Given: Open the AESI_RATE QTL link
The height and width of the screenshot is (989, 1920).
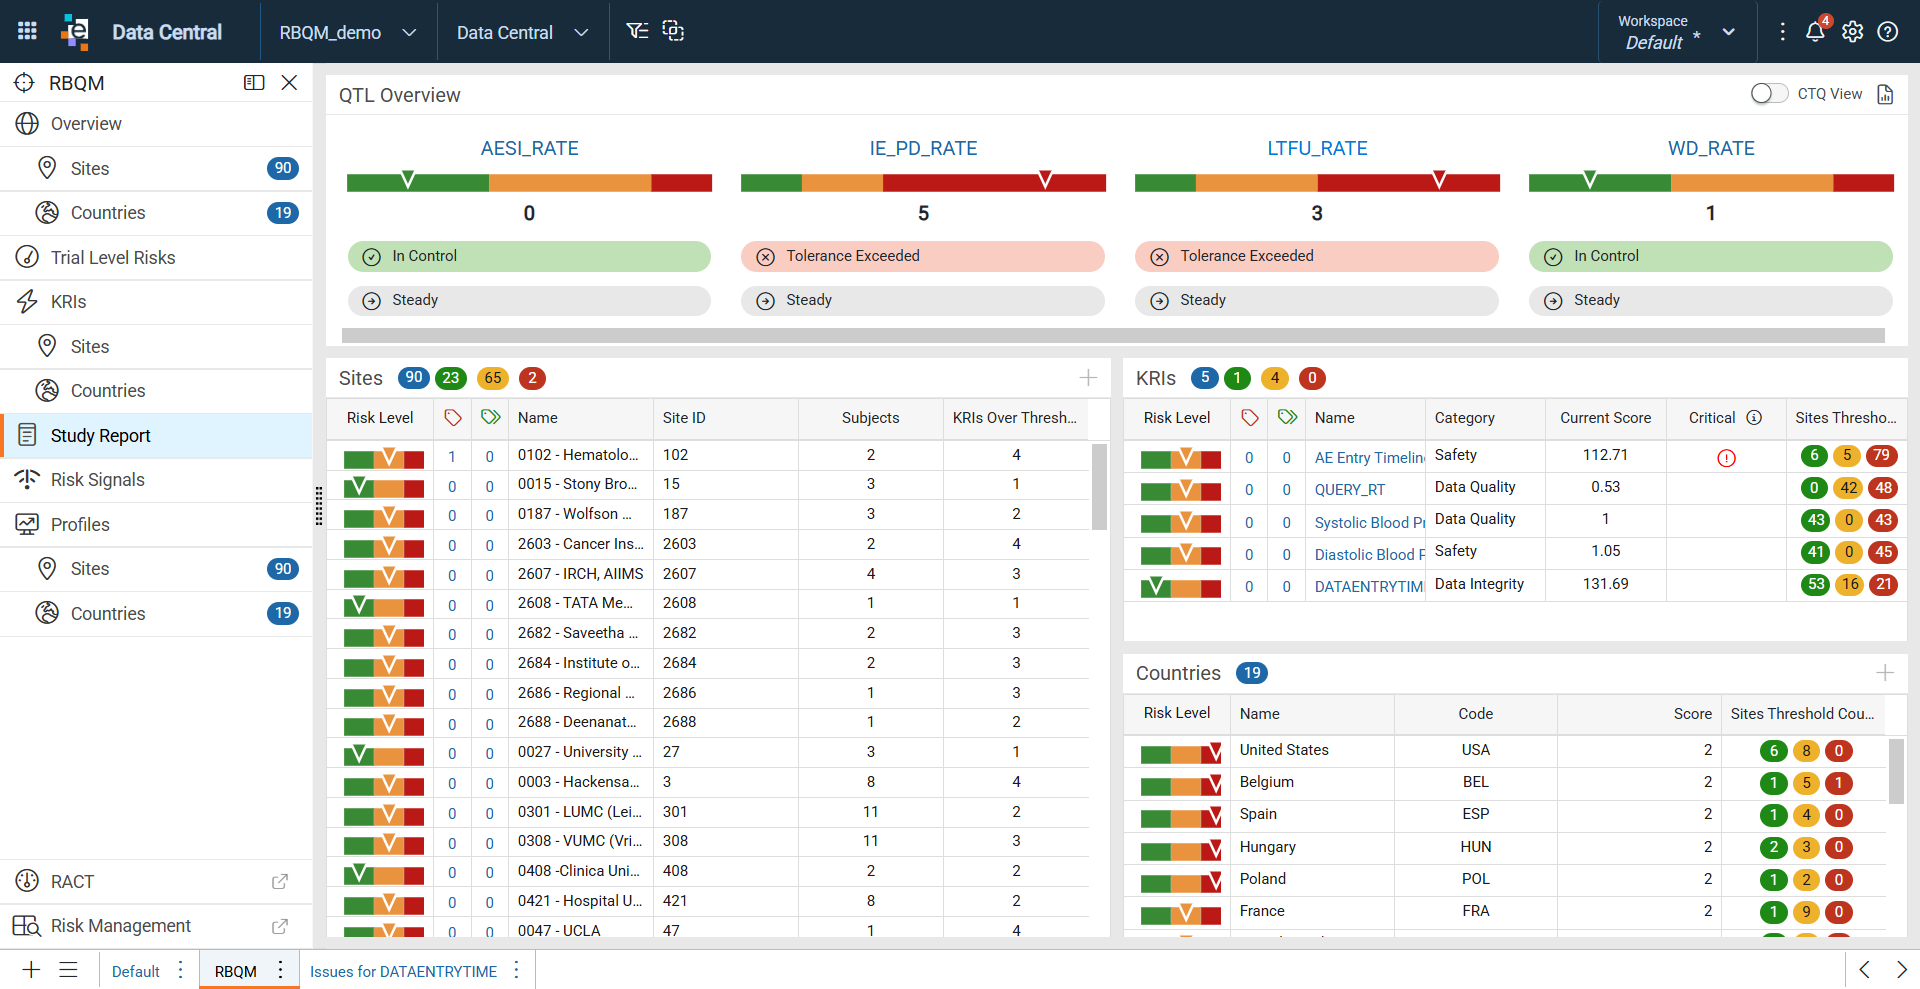Looking at the screenshot, I should click(x=529, y=148).
